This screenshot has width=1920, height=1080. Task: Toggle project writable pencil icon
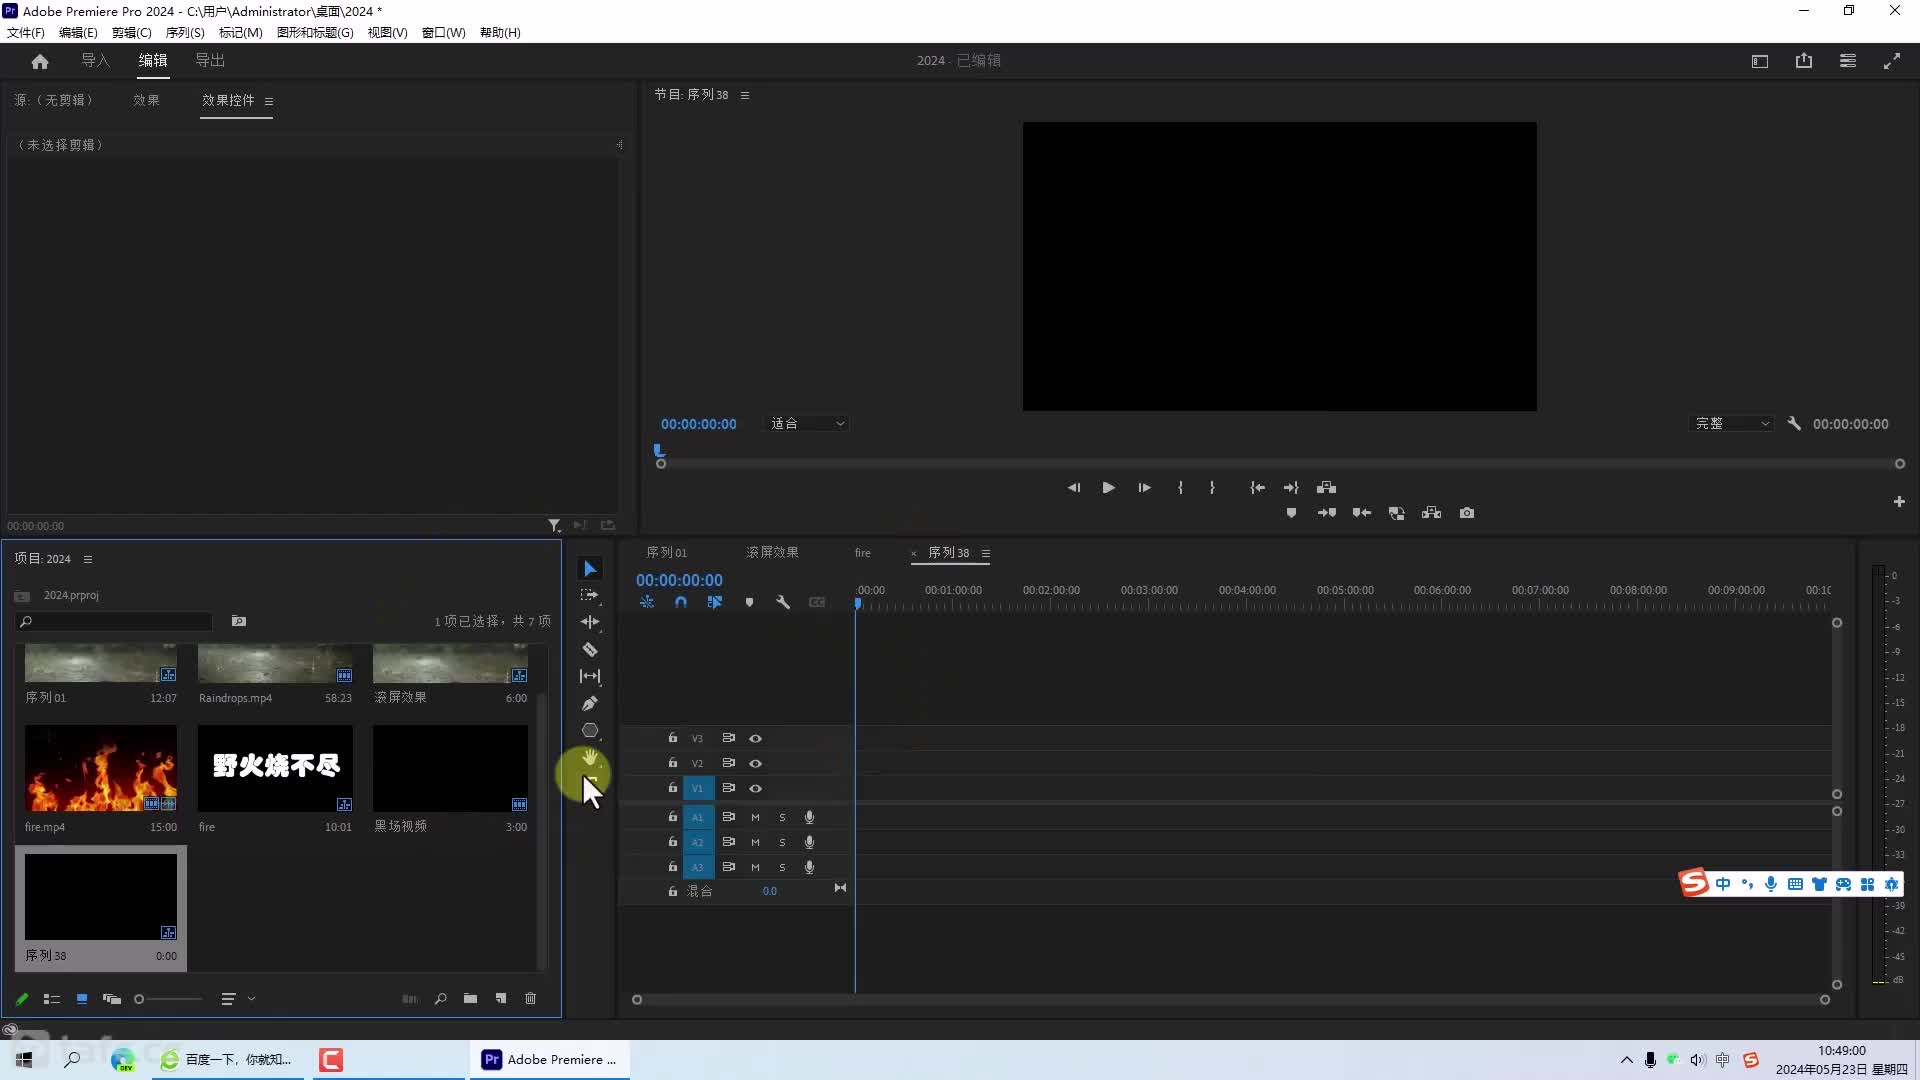tap(22, 998)
